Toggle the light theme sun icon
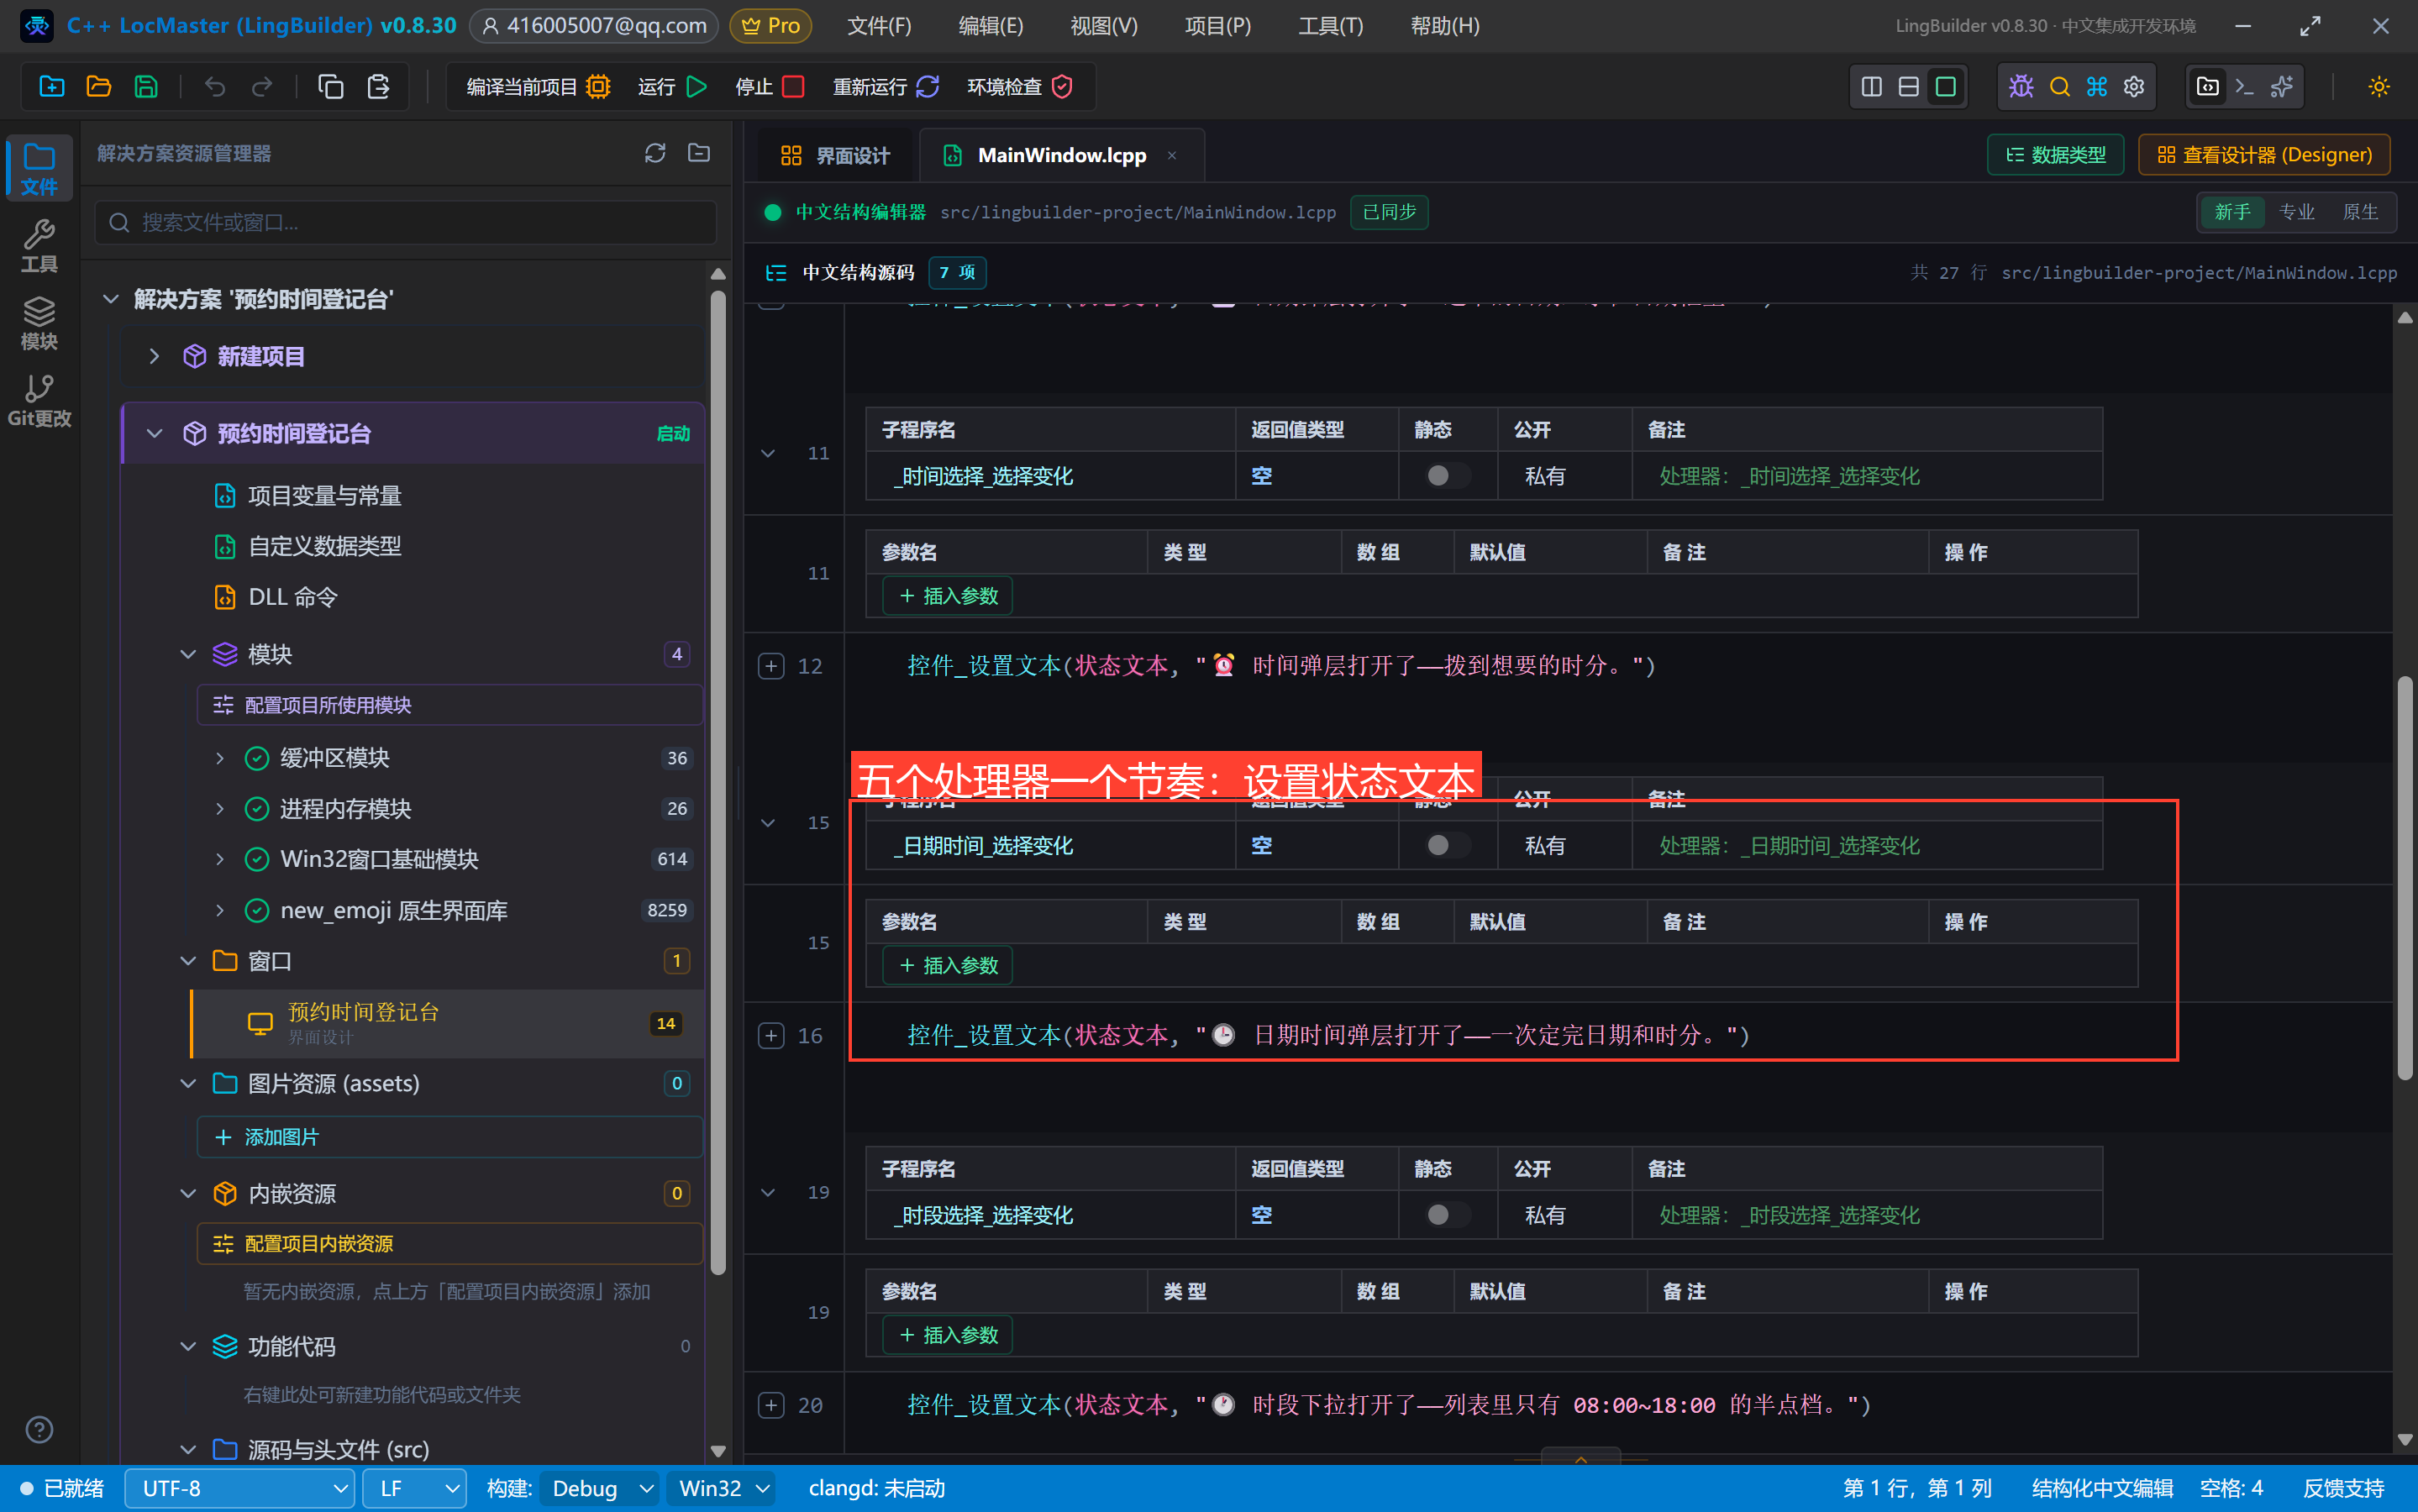Viewport: 2418px width, 1512px height. click(x=2379, y=87)
